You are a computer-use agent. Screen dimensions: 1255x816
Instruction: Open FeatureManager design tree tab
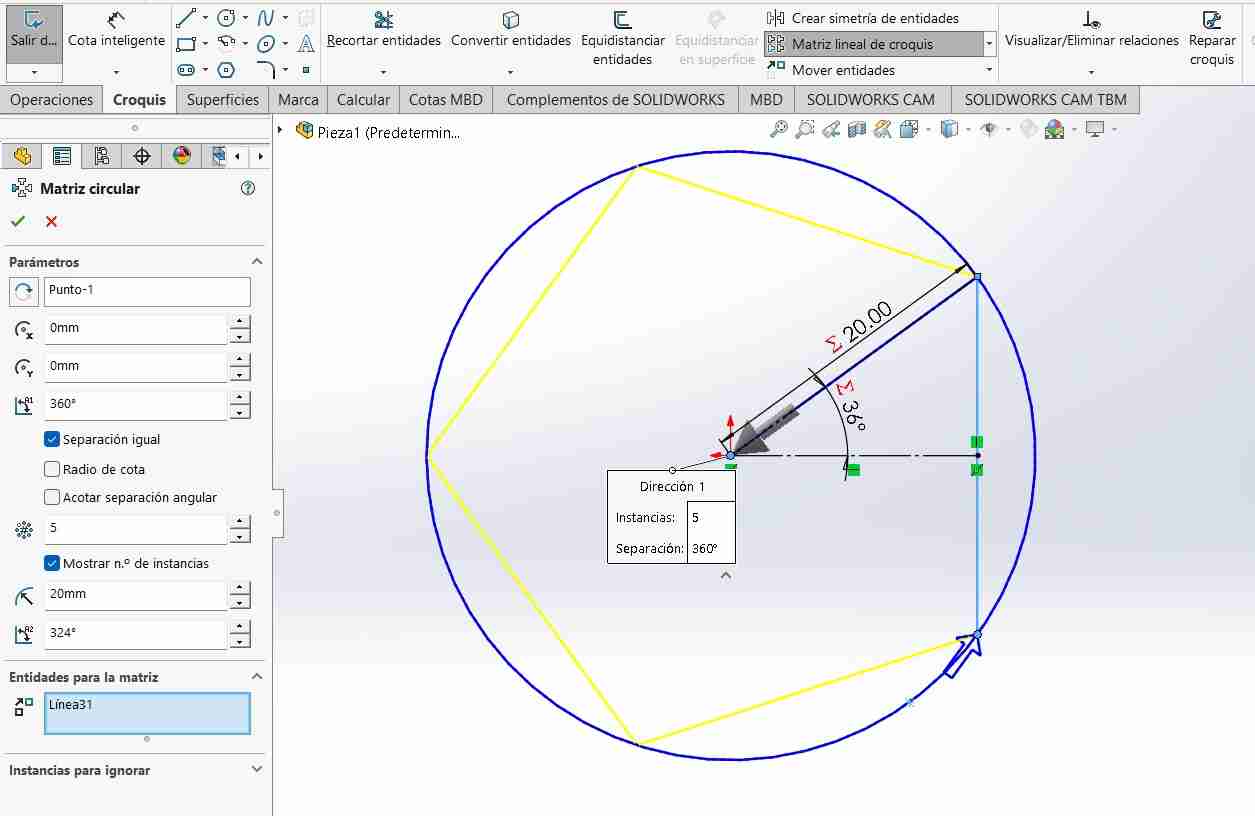coord(22,156)
